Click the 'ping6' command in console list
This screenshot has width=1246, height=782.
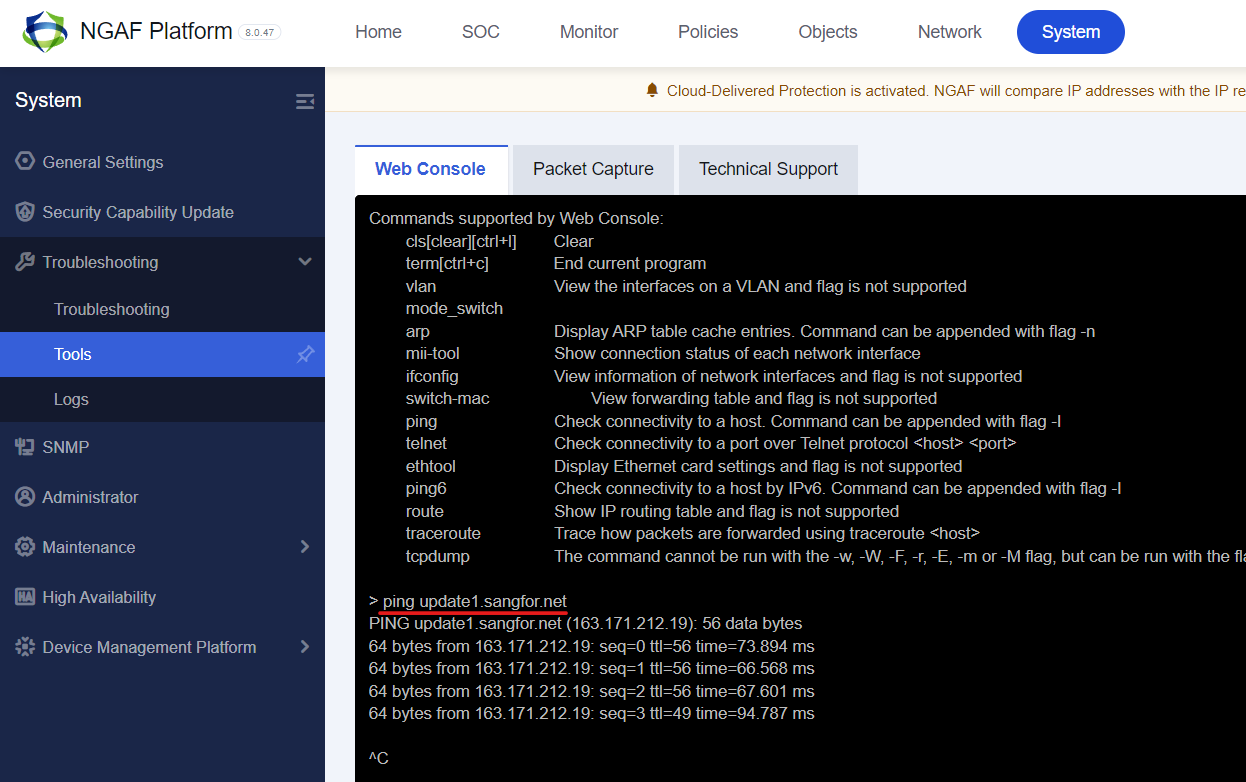pos(426,488)
